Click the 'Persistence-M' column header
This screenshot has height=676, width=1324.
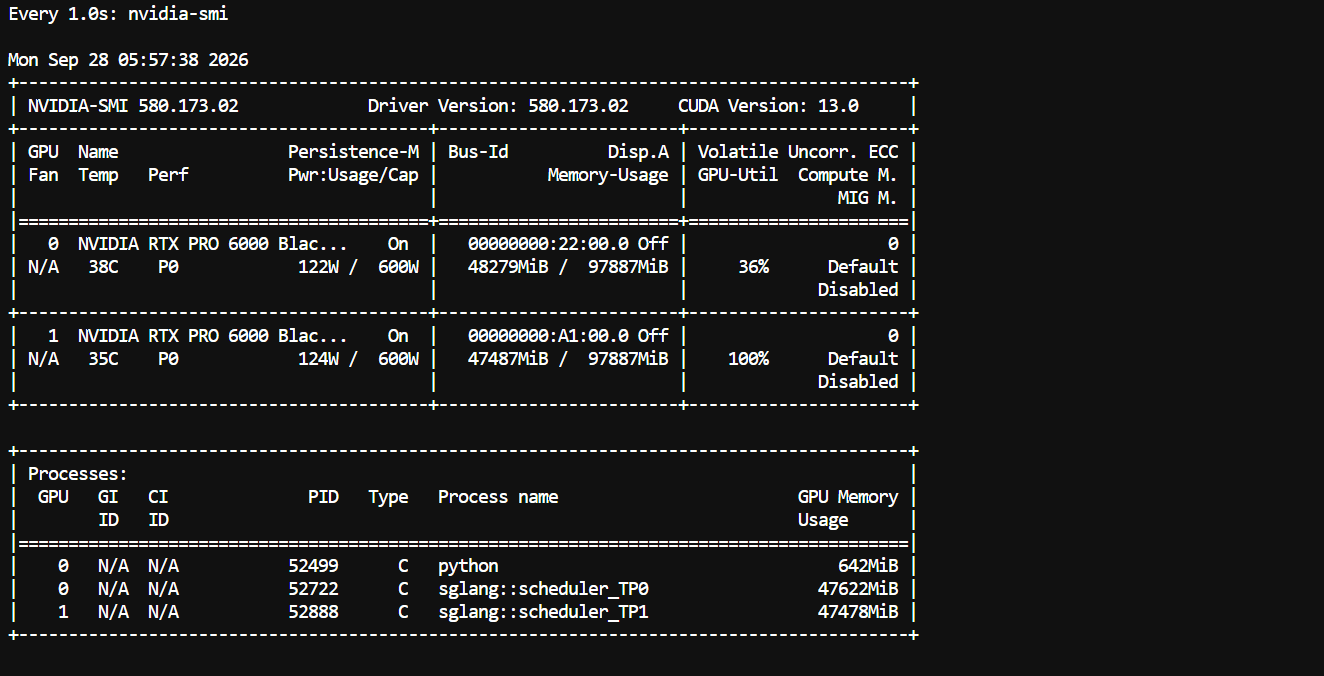pyautogui.click(x=353, y=152)
